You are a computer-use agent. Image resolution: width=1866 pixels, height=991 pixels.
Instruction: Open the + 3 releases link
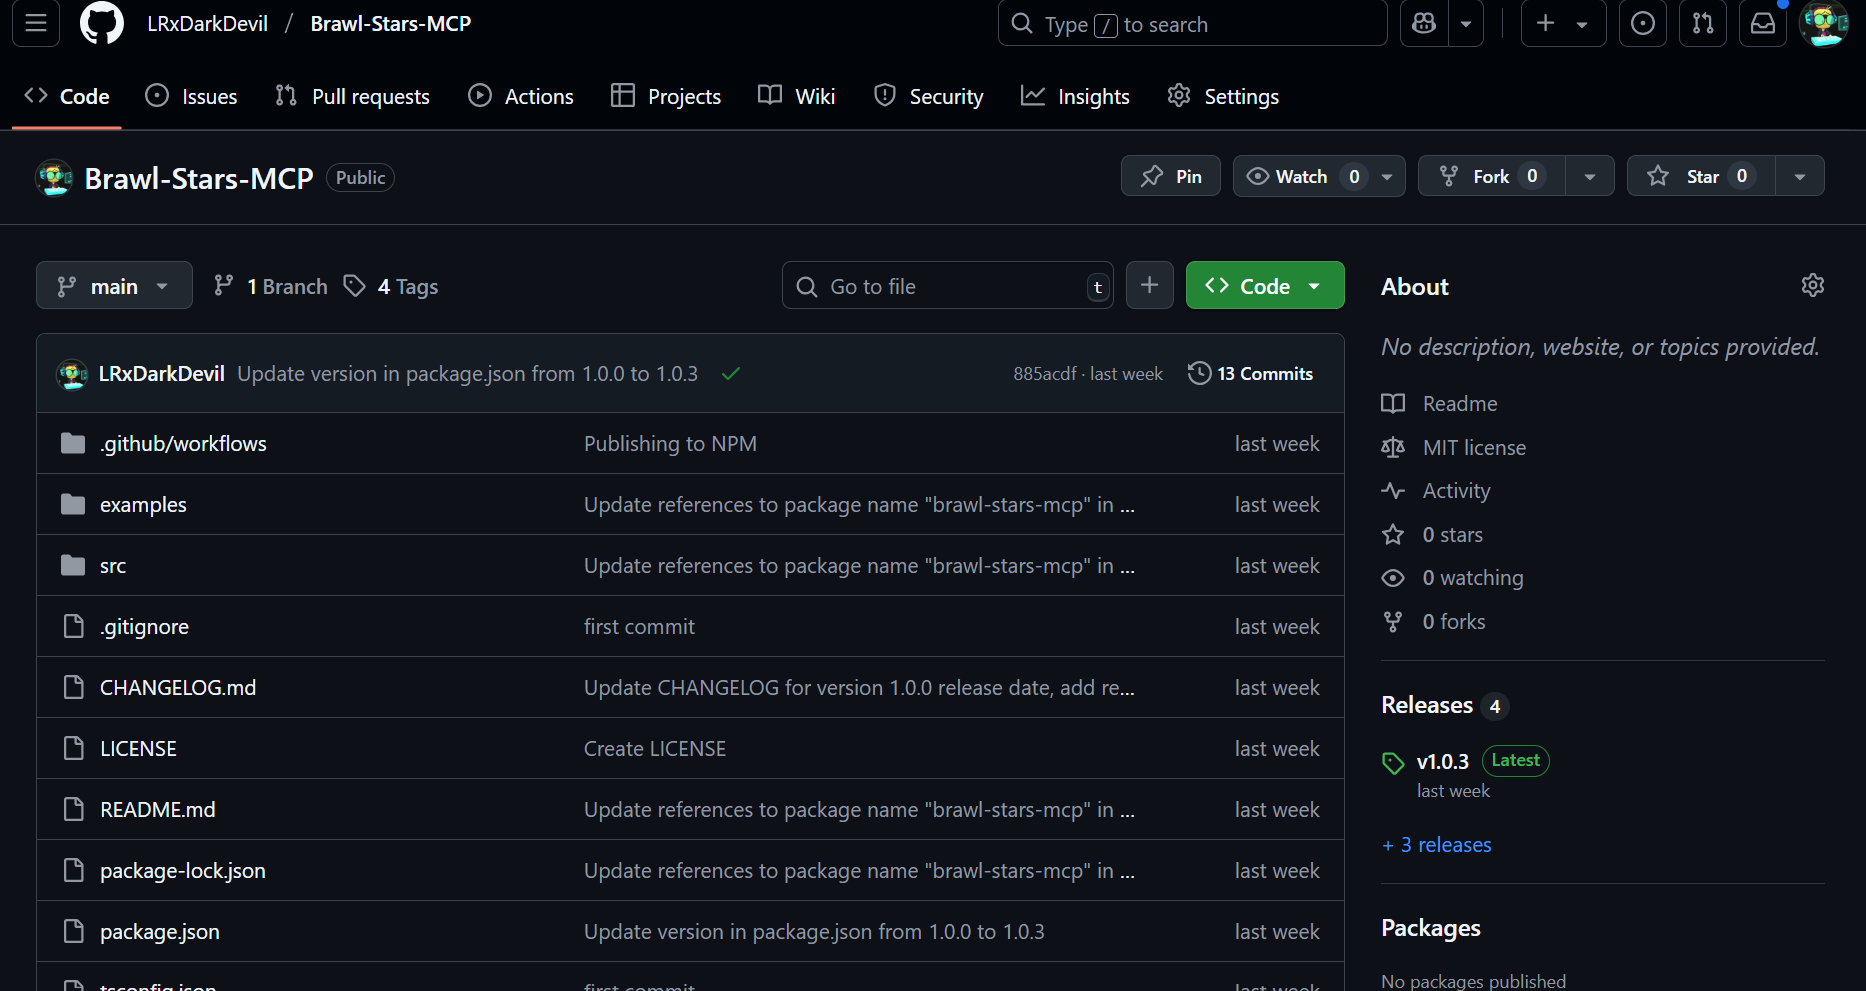pyautogui.click(x=1436, y=845)
